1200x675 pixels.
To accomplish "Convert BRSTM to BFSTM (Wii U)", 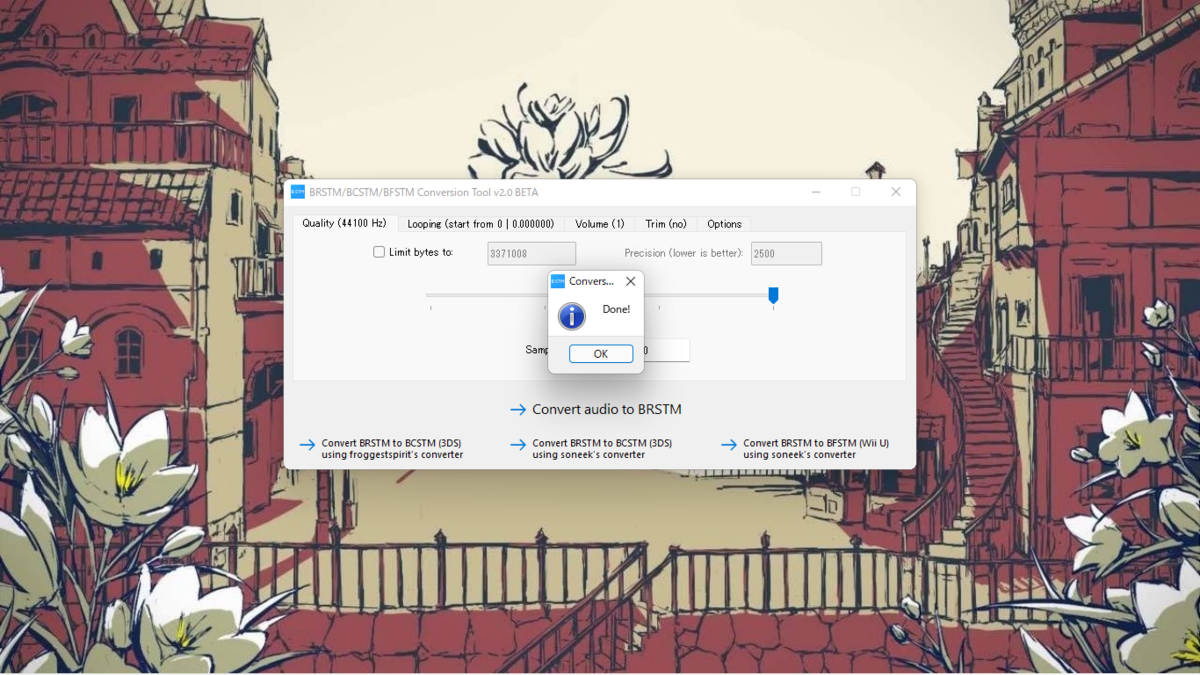I will [816, 449].
